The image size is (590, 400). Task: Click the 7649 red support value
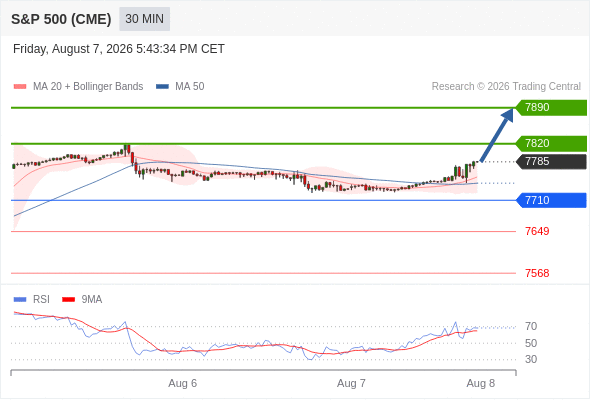pos(537,231)
